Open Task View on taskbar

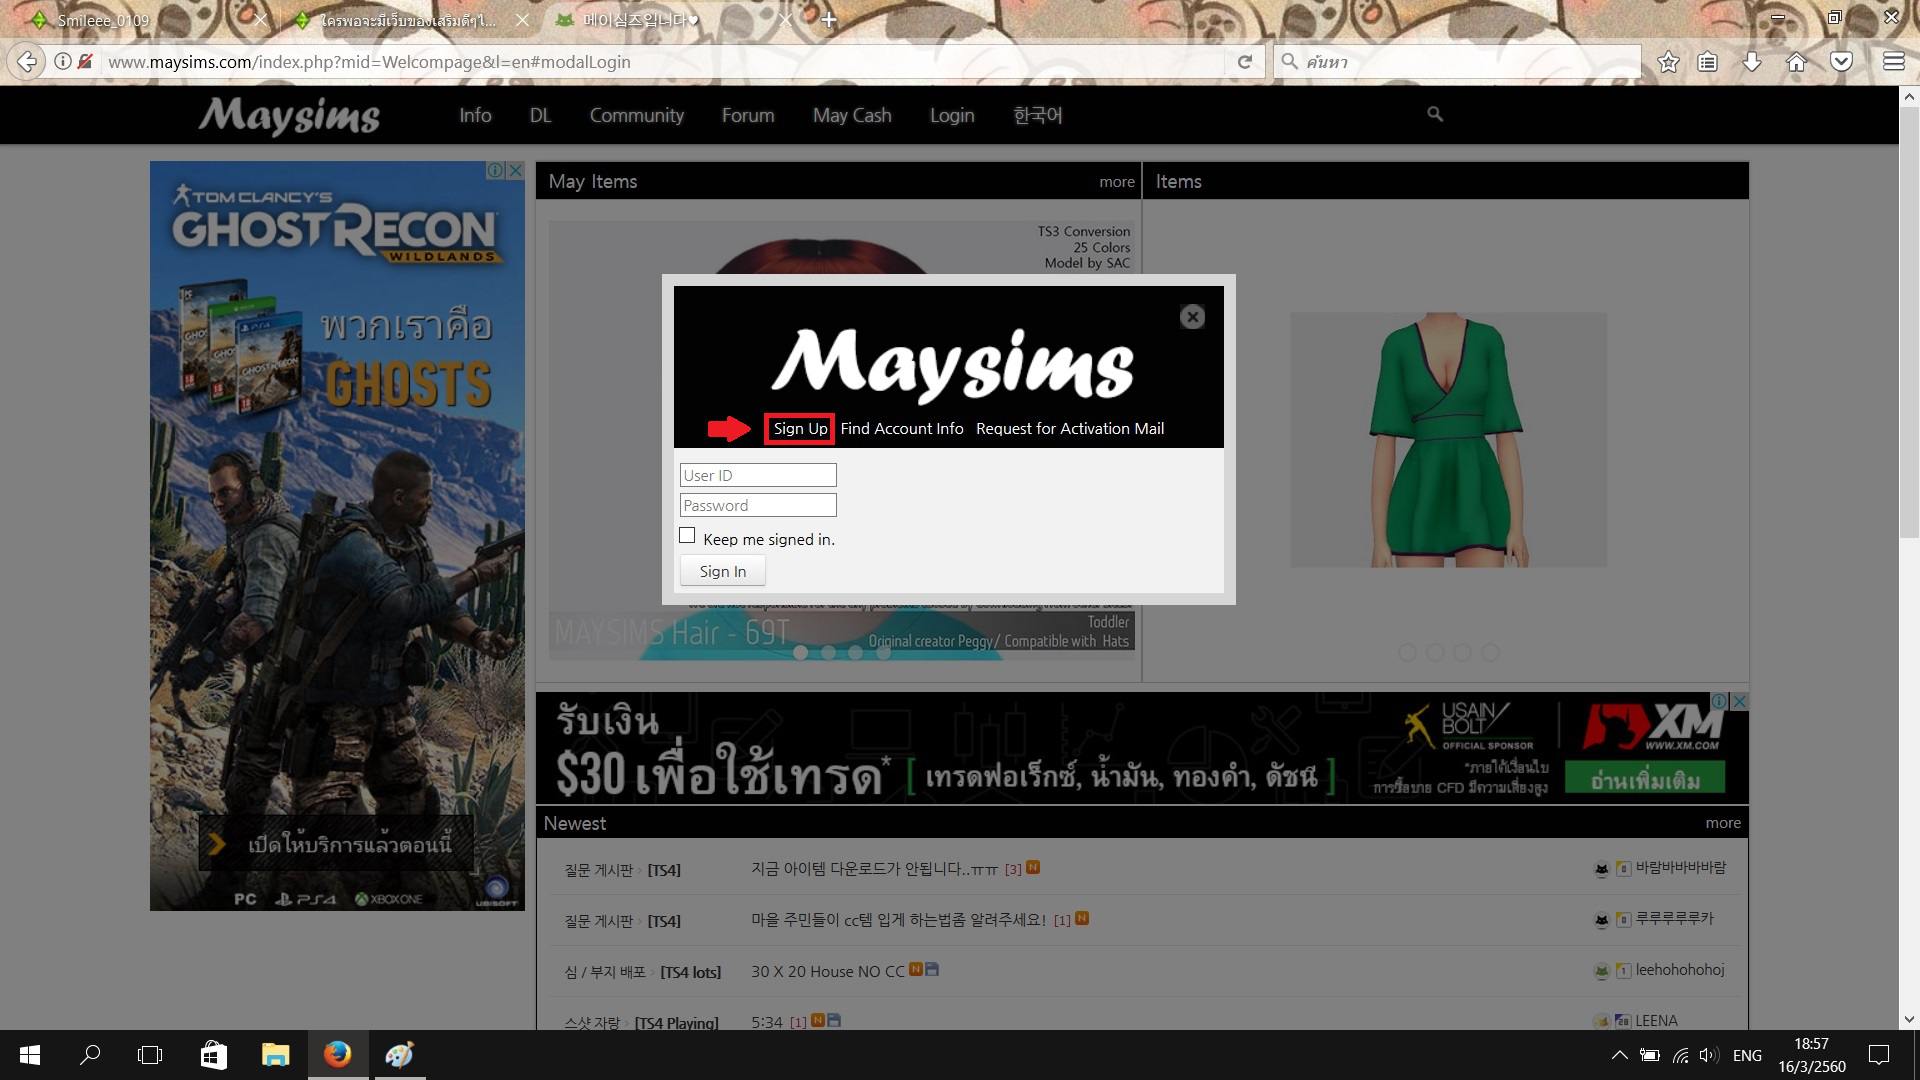coord(150,1055)
